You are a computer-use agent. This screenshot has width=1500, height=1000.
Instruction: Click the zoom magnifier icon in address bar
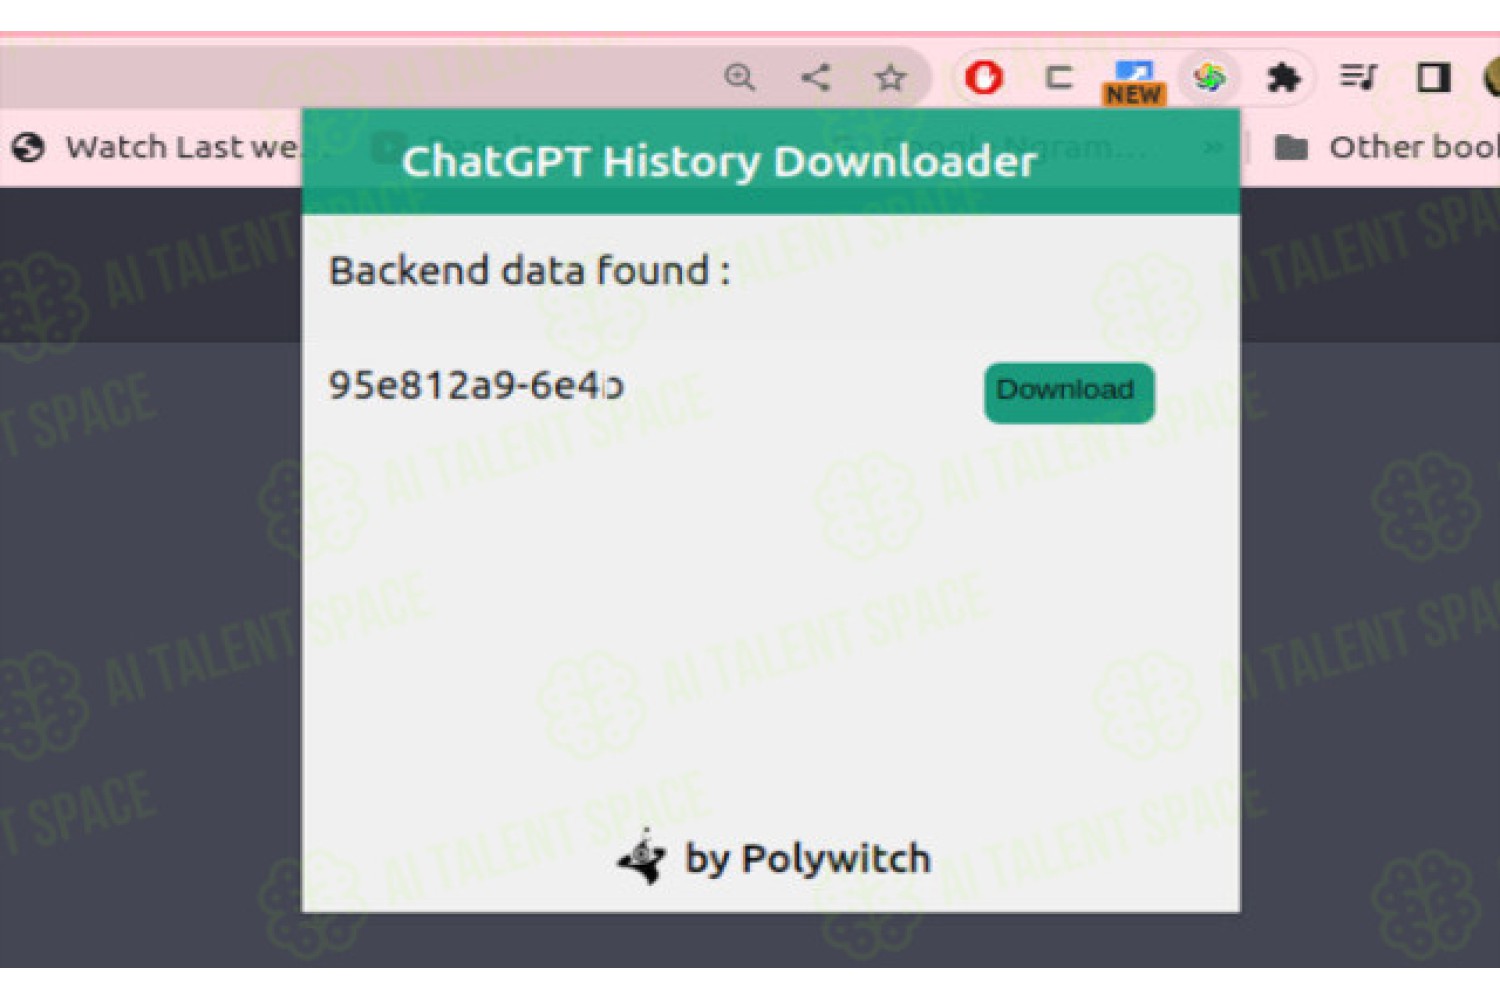740,77
